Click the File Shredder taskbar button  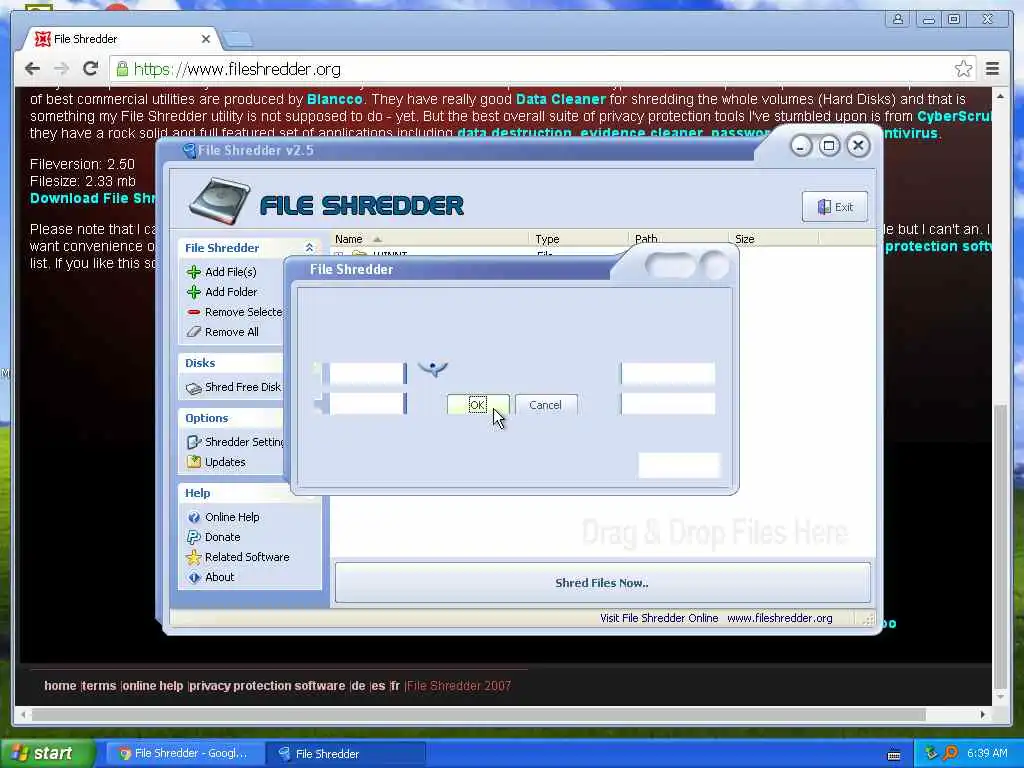pos(348,754)
